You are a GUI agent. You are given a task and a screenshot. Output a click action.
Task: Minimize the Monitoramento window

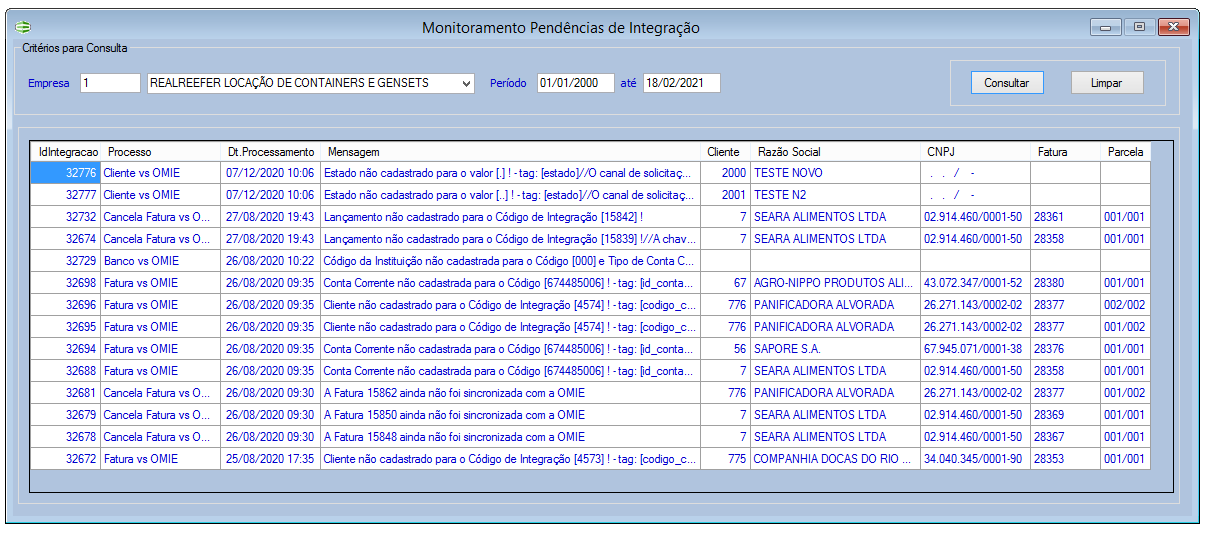tap(1106, 27)
